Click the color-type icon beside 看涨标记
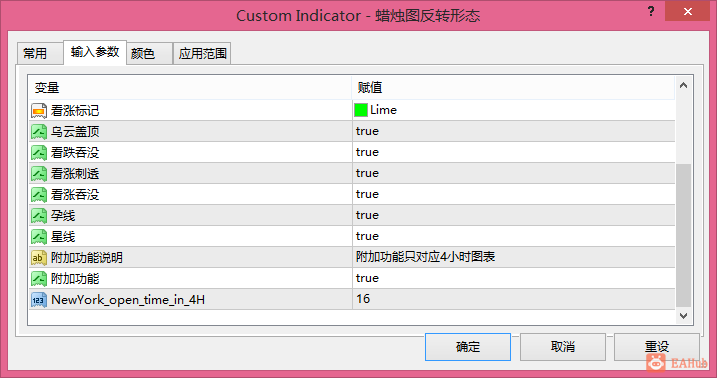 tap(39, 111)
